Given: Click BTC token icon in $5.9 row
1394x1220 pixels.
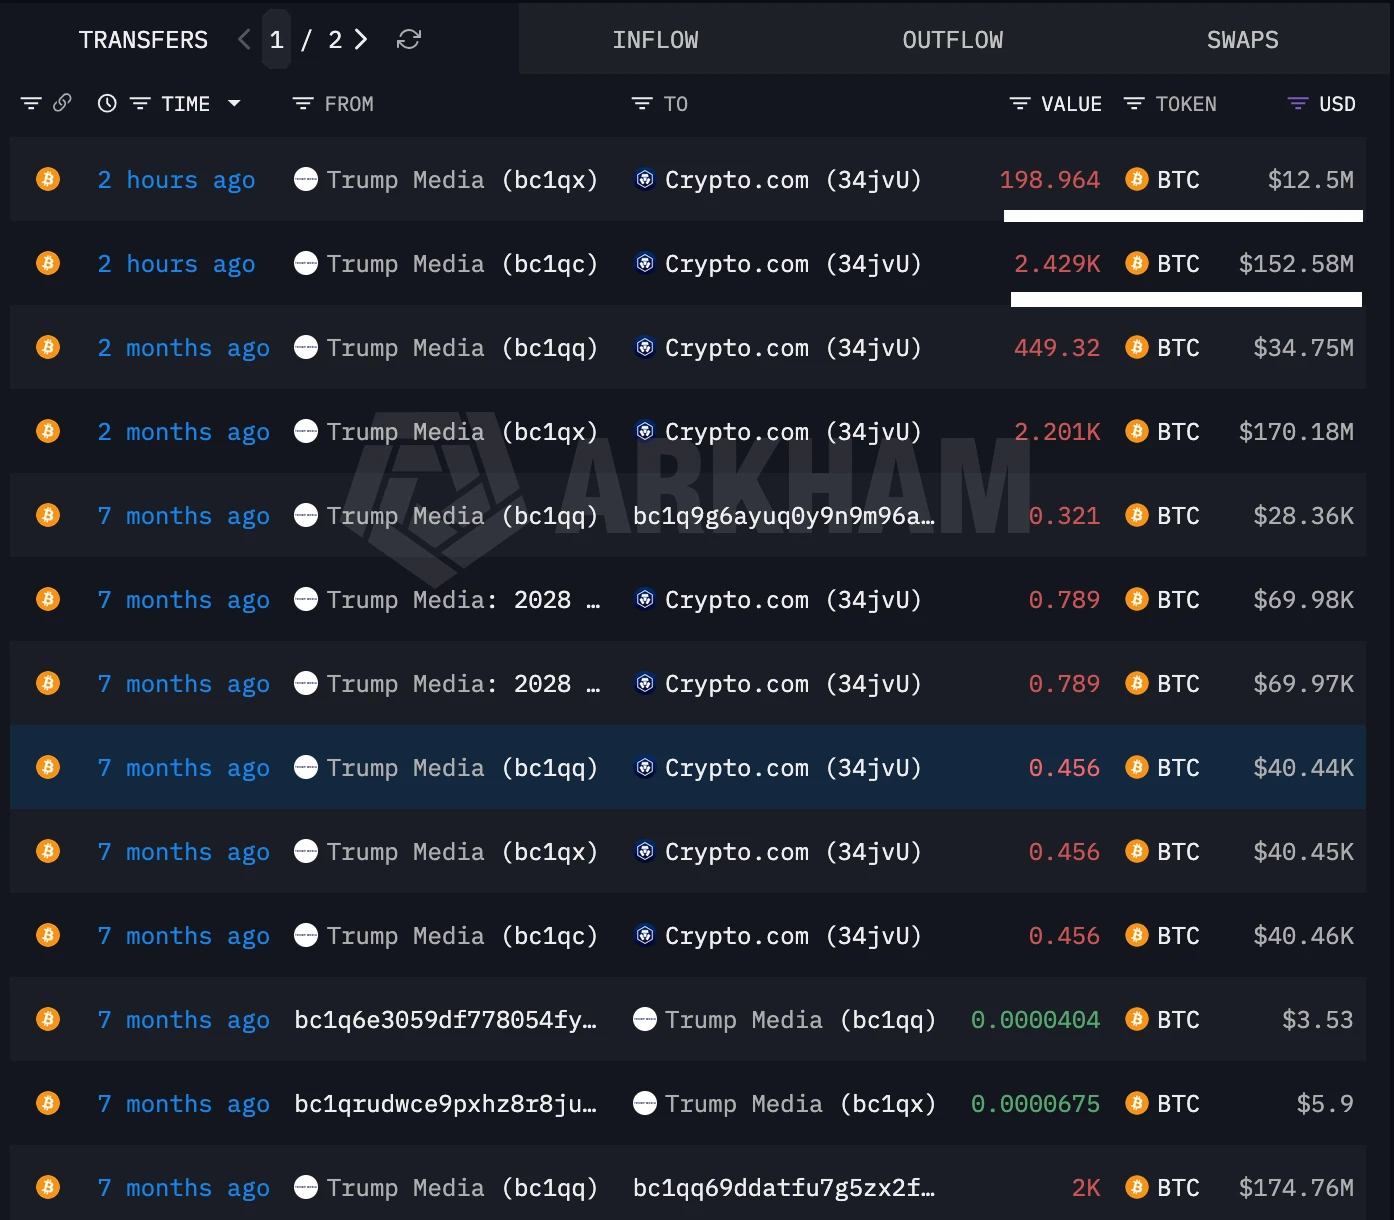Looking at the screenshot, I should point(1136,1103).
